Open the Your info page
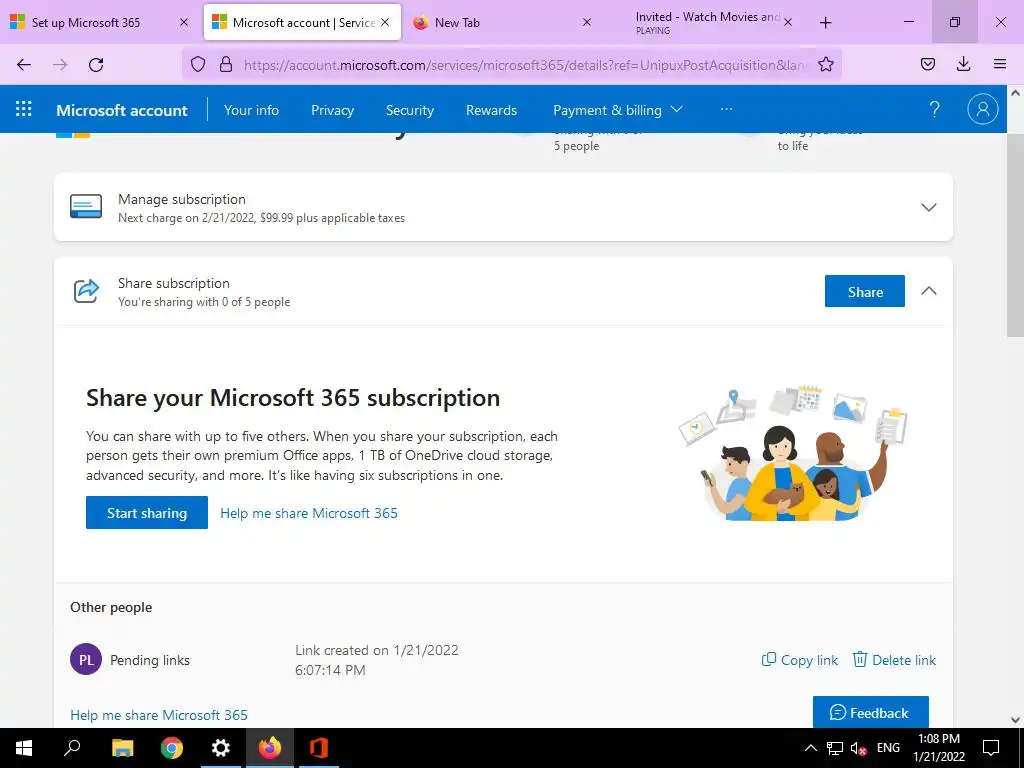The image size is (1024, 768). click(x=251, y=110)
